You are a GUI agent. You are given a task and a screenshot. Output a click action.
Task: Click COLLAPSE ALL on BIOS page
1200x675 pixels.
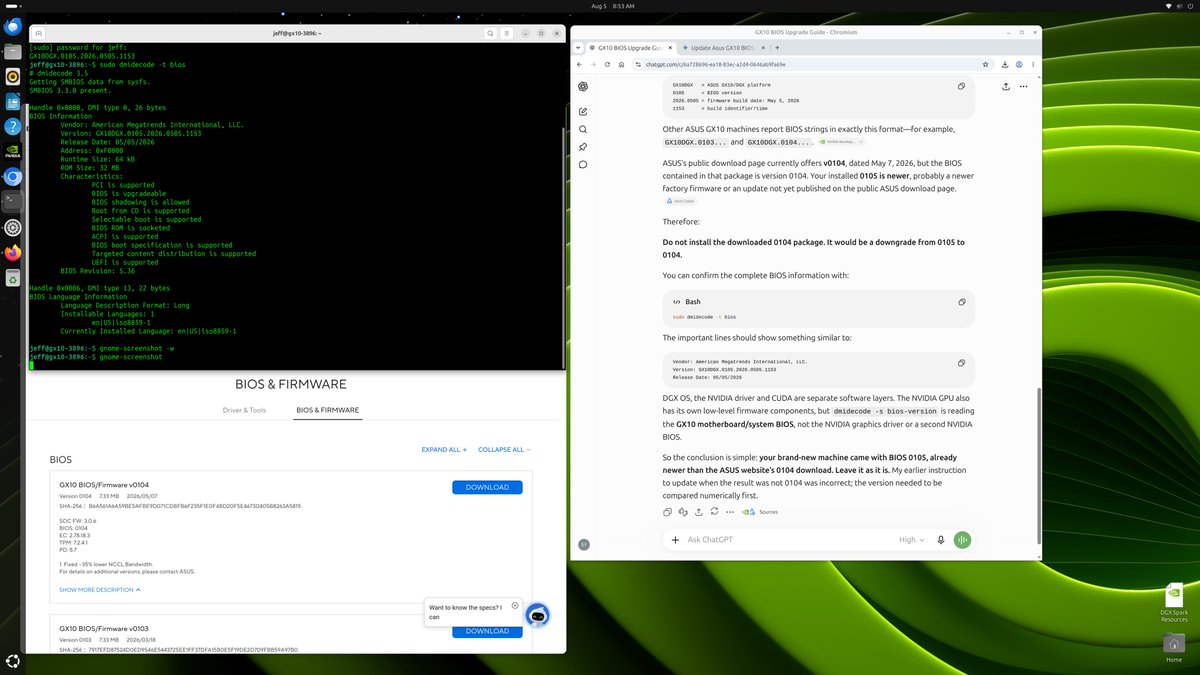point(504,450)
